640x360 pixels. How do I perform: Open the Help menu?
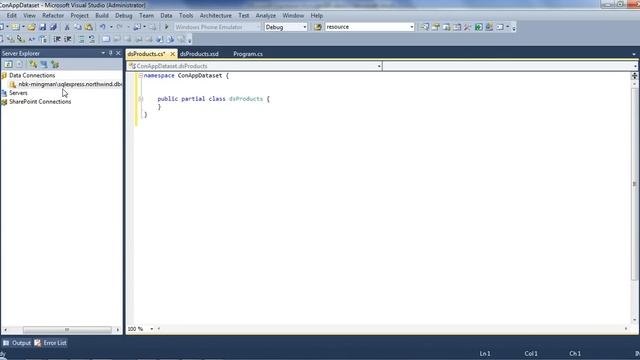[x=316, y=16]
